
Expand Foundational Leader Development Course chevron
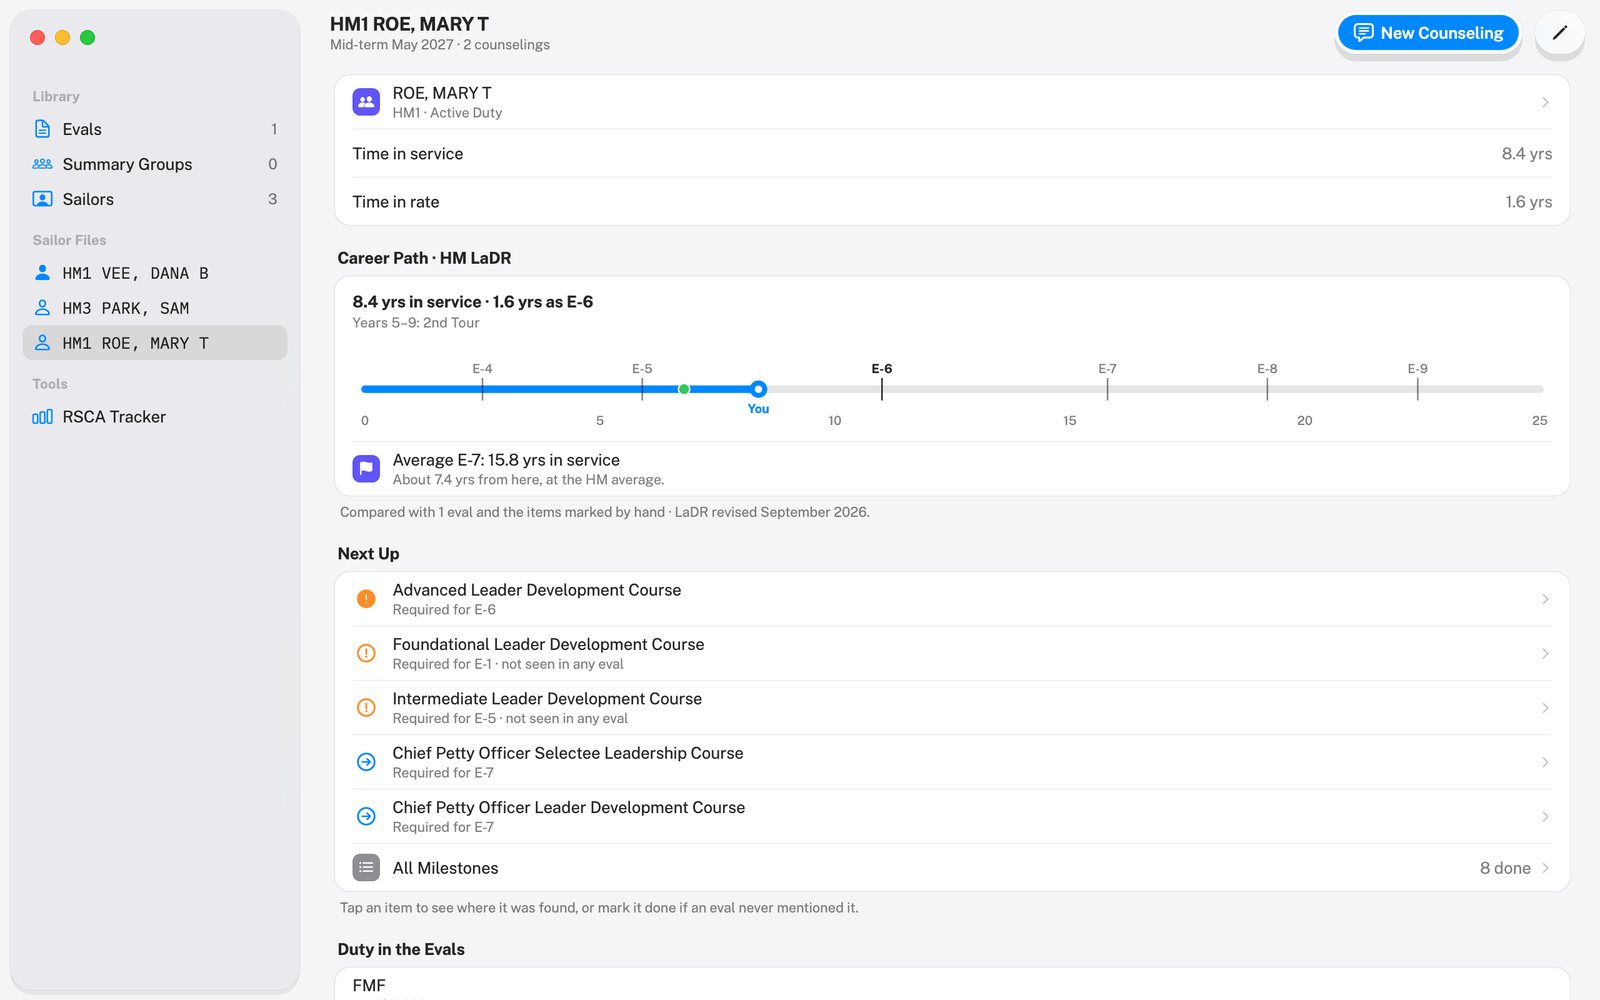[x=1545, y=654]
